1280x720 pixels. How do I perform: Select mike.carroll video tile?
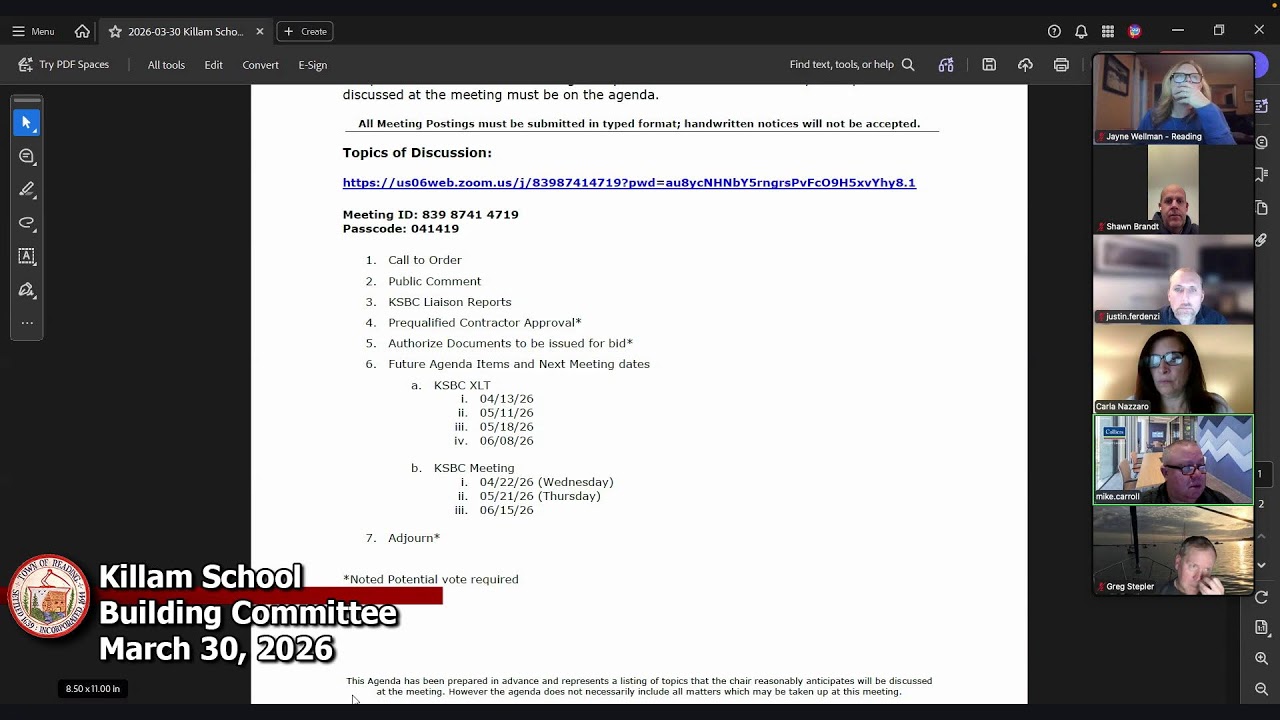pos(1173,459)
